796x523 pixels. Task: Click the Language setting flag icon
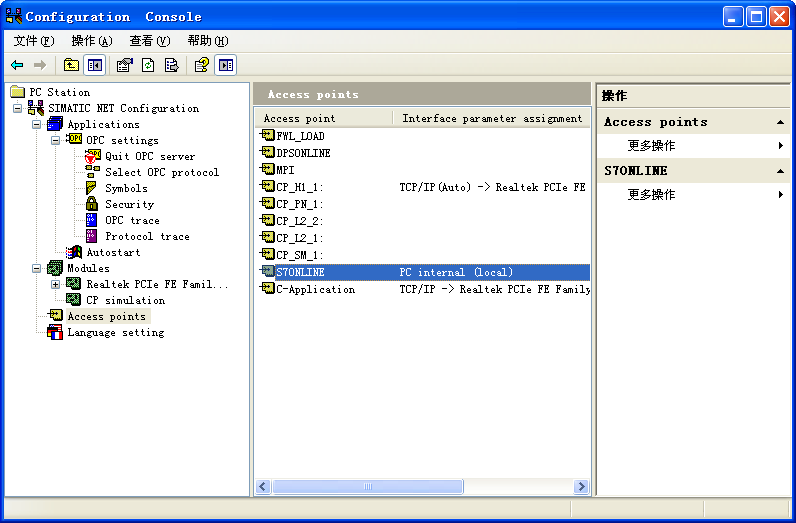point(55,332)
